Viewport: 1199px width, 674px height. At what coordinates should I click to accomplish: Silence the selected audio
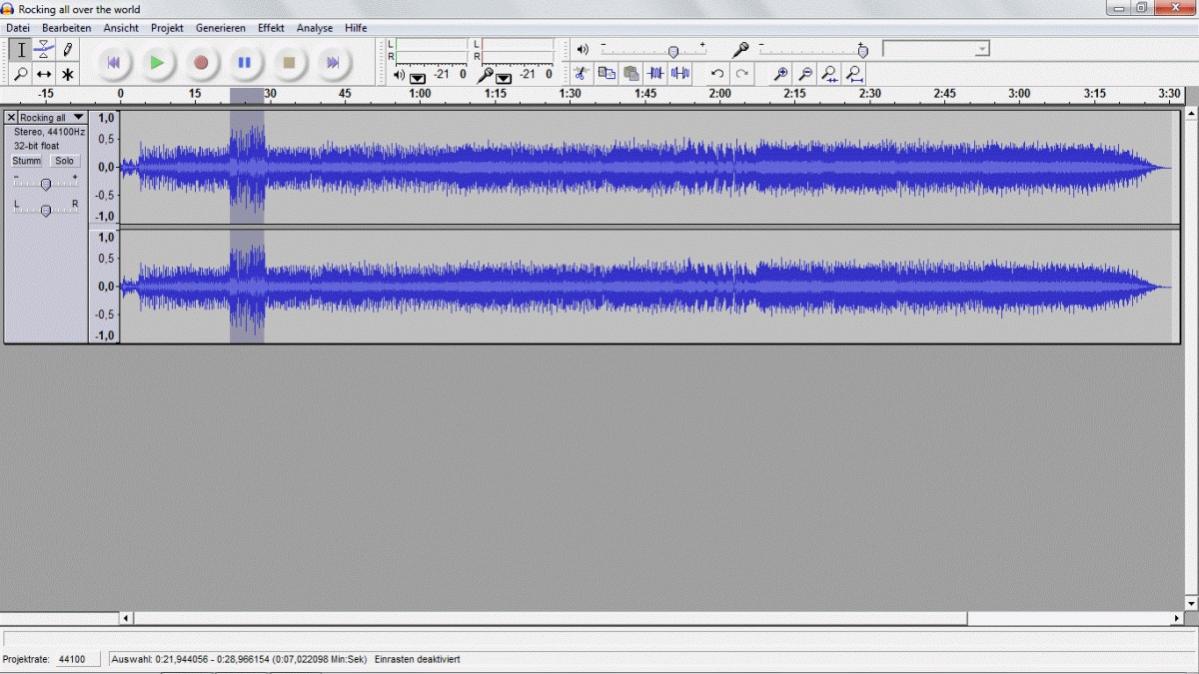point(680,73)
